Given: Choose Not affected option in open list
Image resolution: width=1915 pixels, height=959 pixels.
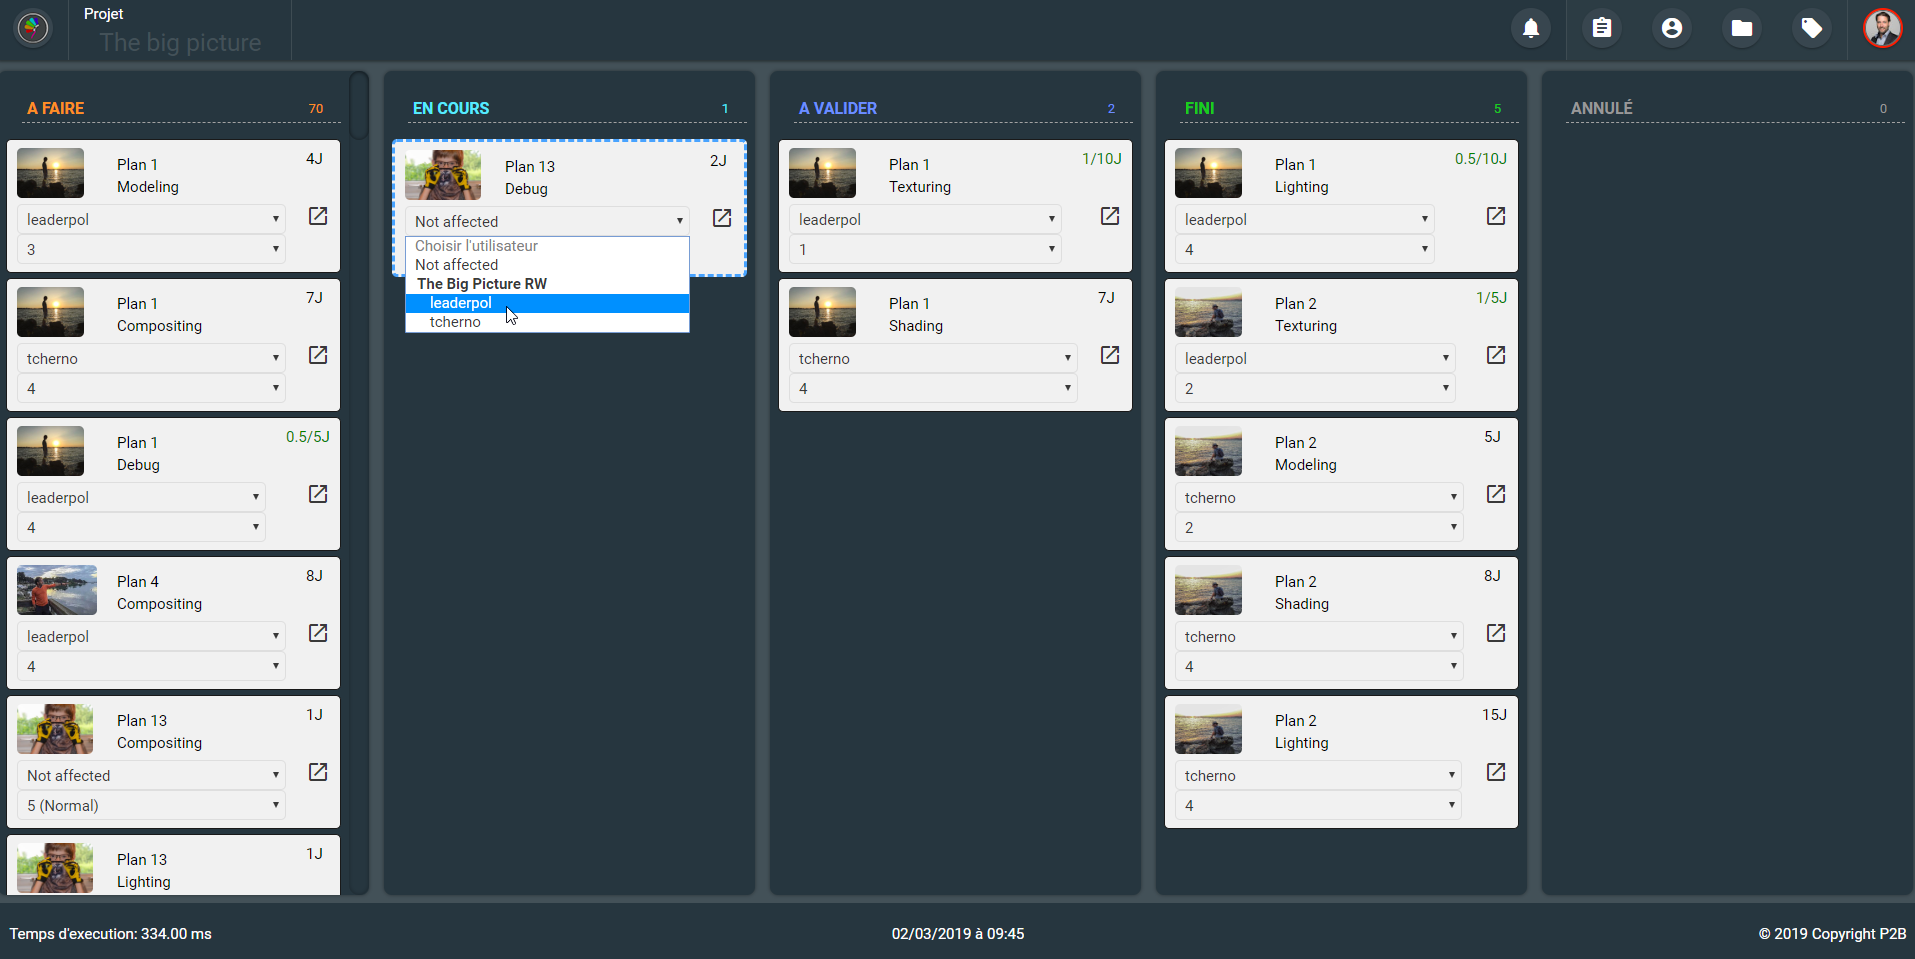Looking at the screenshot, I should click(457, 265).
